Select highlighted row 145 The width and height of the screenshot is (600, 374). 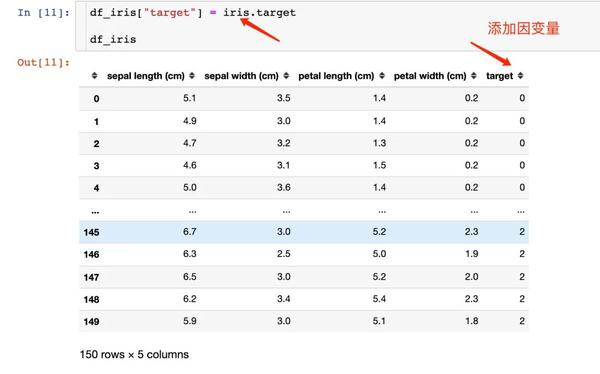[304, 232]
